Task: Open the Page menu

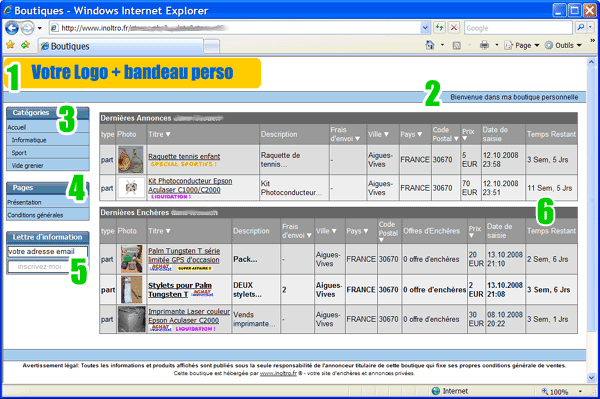Action: [x=522, y=46]
